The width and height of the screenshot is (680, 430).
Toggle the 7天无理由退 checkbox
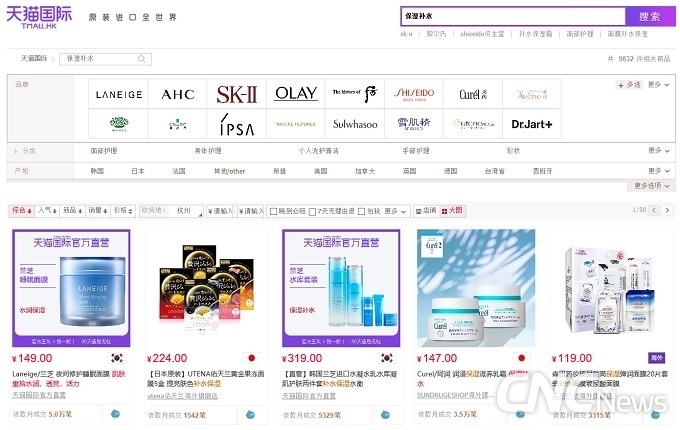pyautogui.click(x=312, y=212)
